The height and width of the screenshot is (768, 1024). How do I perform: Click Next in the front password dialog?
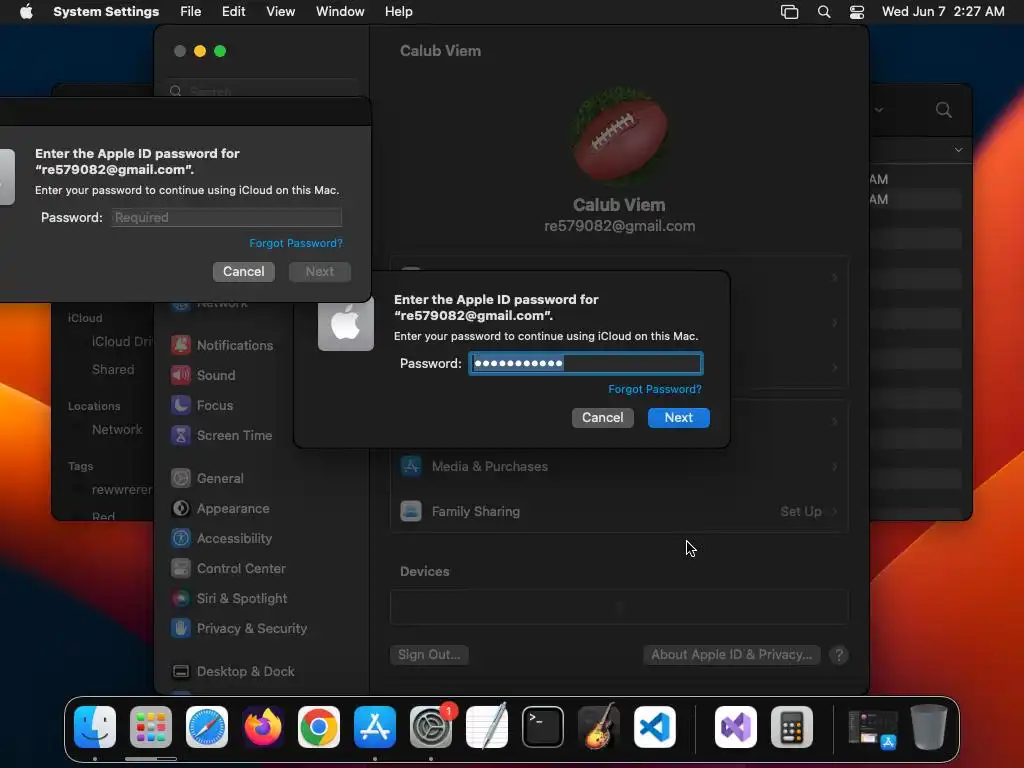[x=679, y=417]
